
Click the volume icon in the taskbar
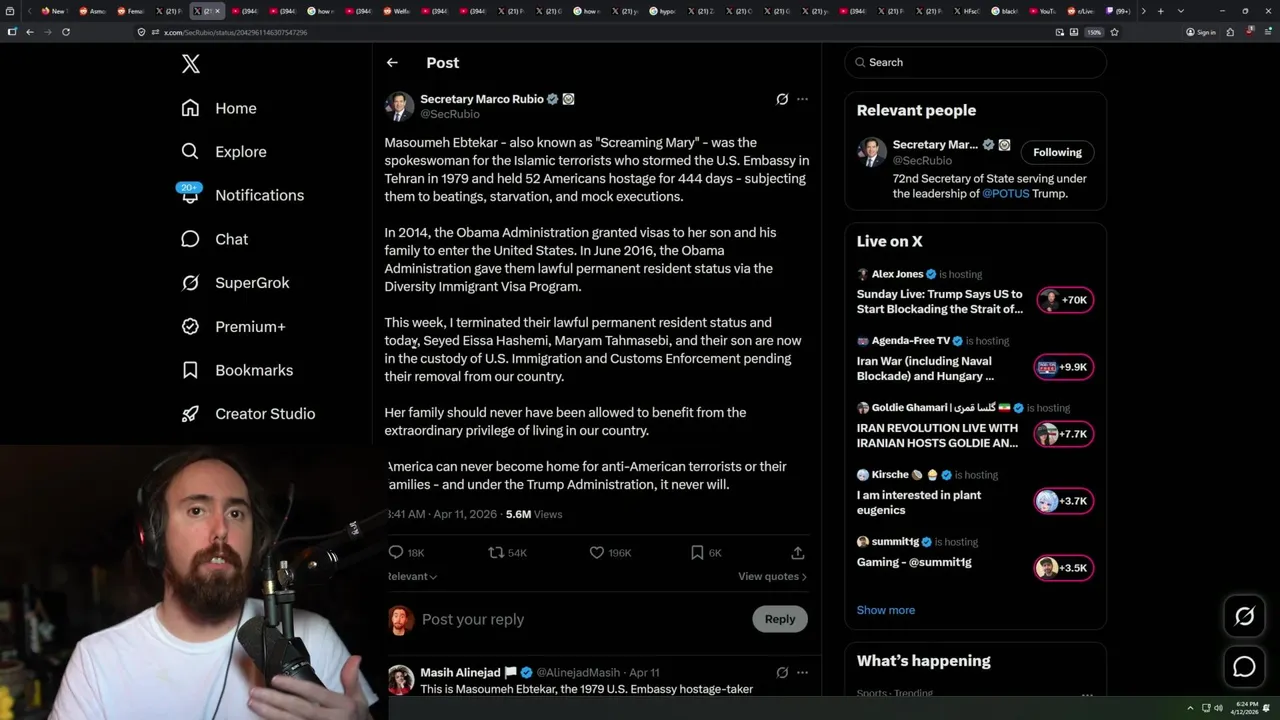point(1218,708)
